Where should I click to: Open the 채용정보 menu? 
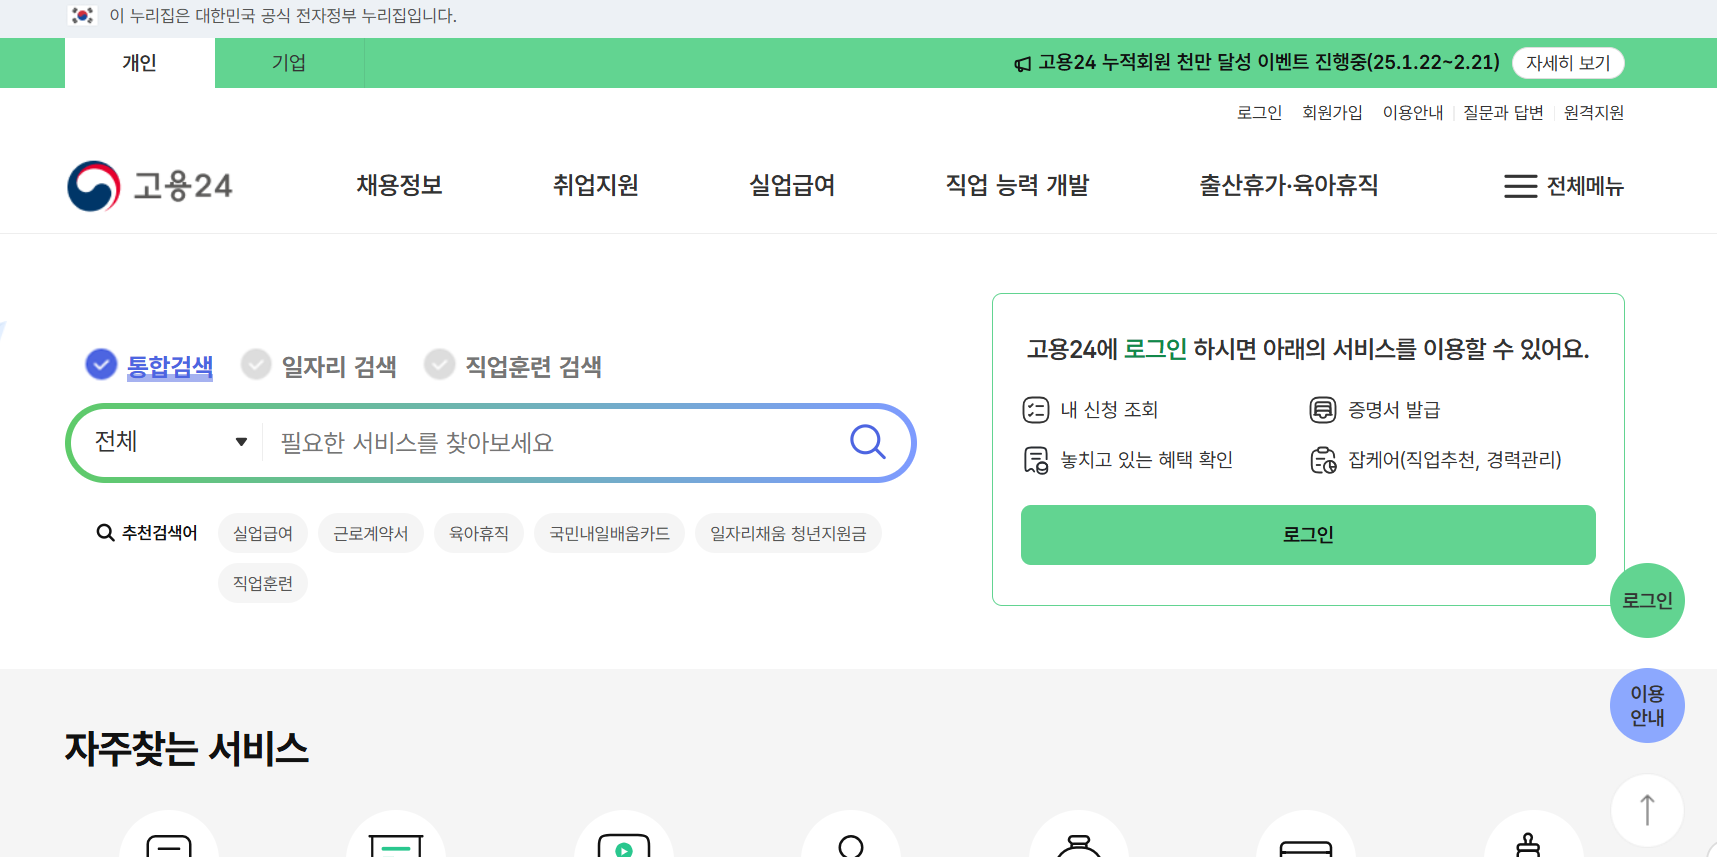399,185
